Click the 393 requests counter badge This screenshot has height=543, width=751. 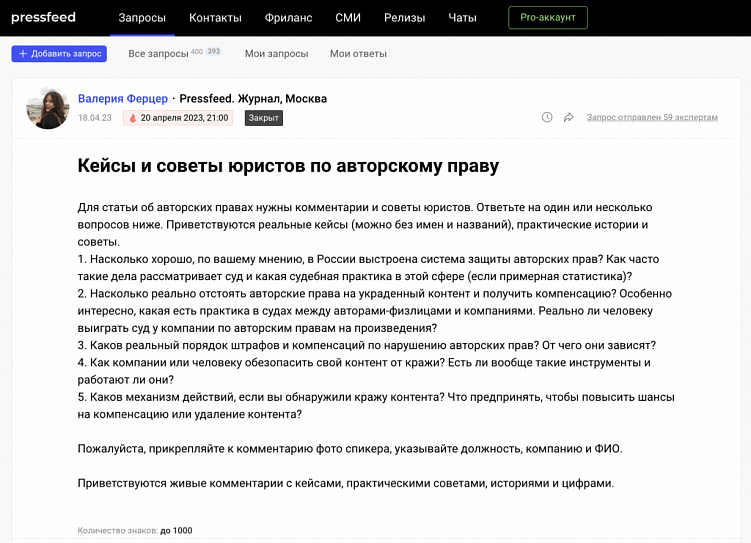pos(214,51)
